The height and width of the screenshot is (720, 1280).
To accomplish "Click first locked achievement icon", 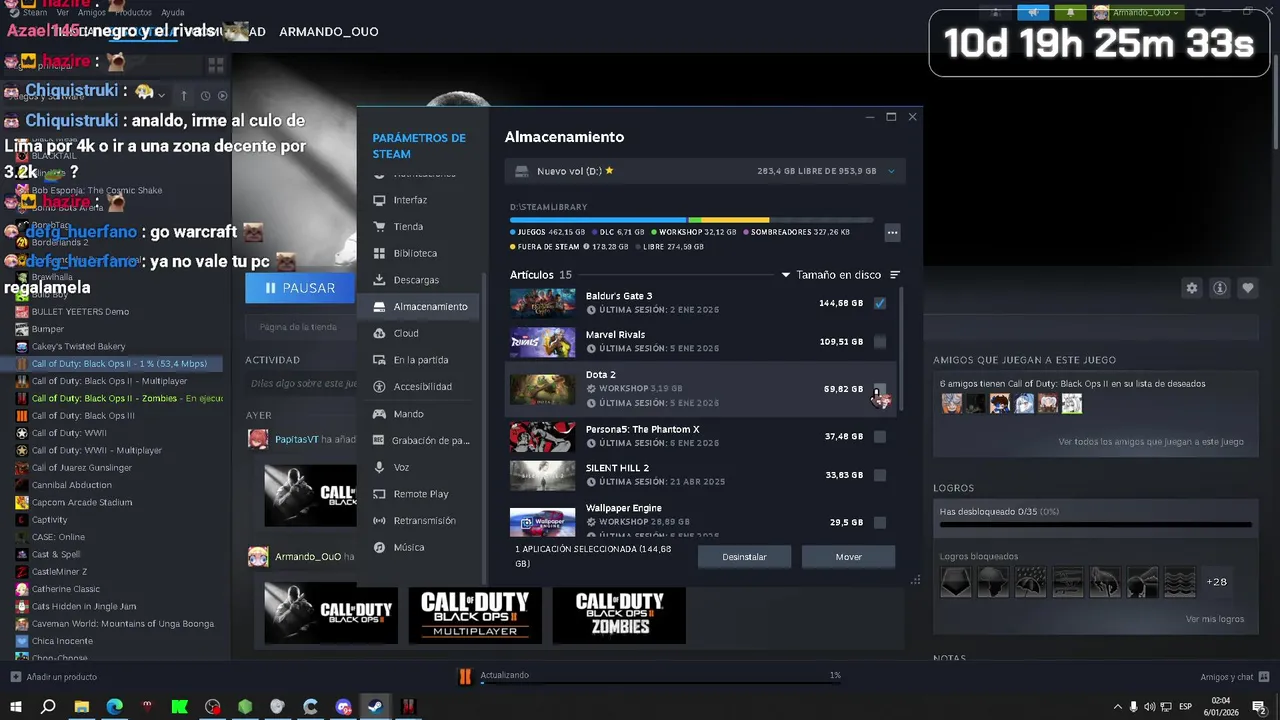I will tap(956, 582).
